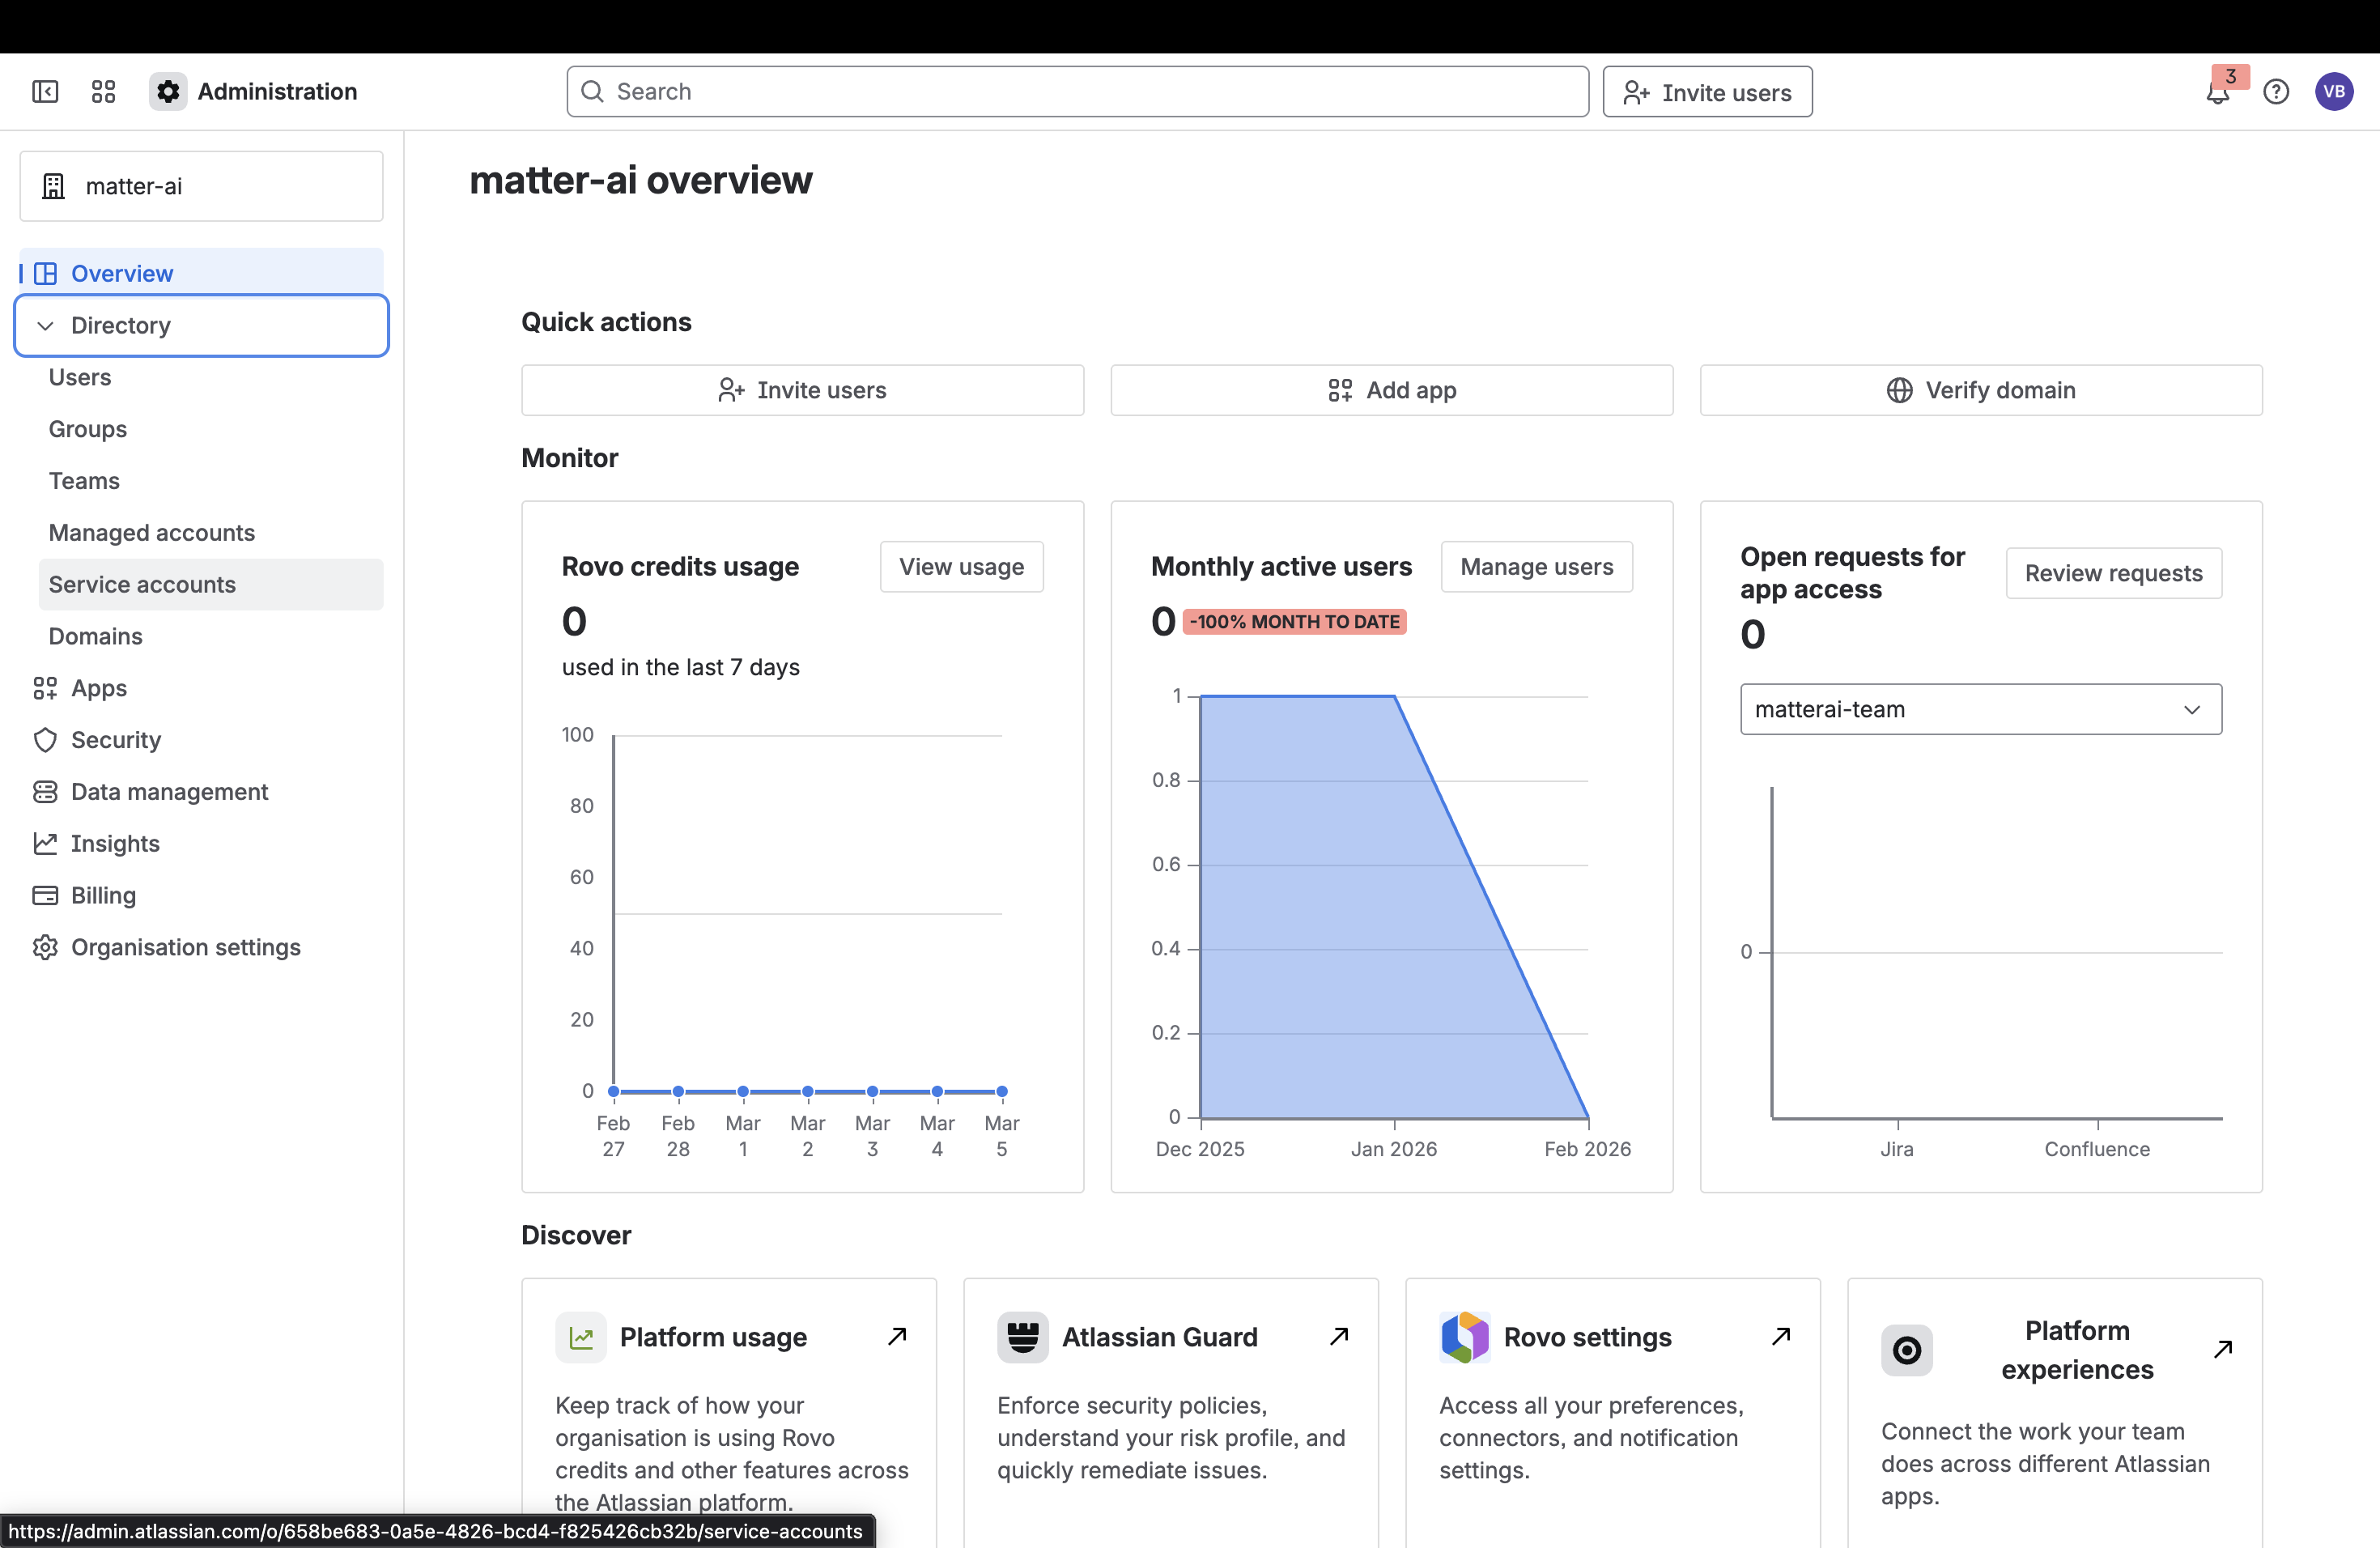Image resolution: width=2380 pixels, height=1548 pixels.
Task: Open the Platform usage discover card
Action: click(x=713, y=1337)
